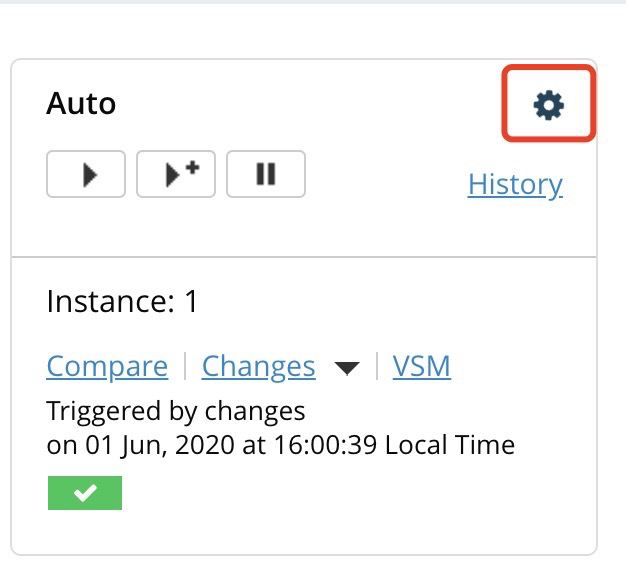Click the trigger with options button

tap(176, 174)
